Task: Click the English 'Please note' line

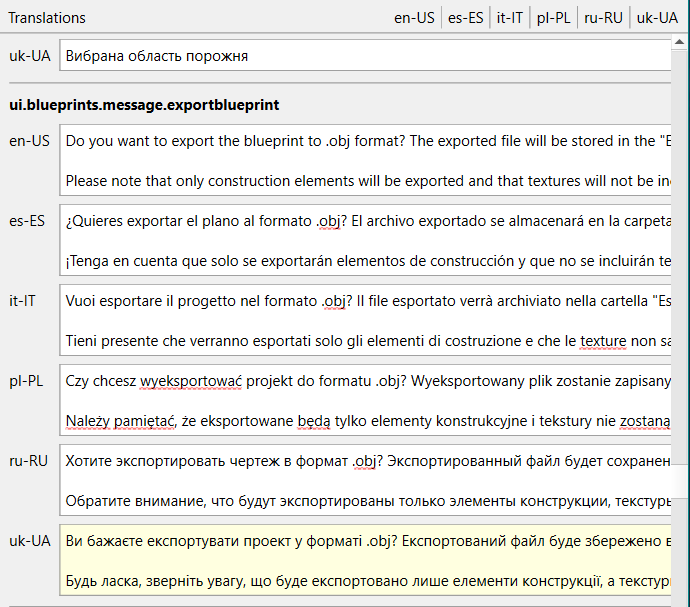Action: click(x=360, y=181)
